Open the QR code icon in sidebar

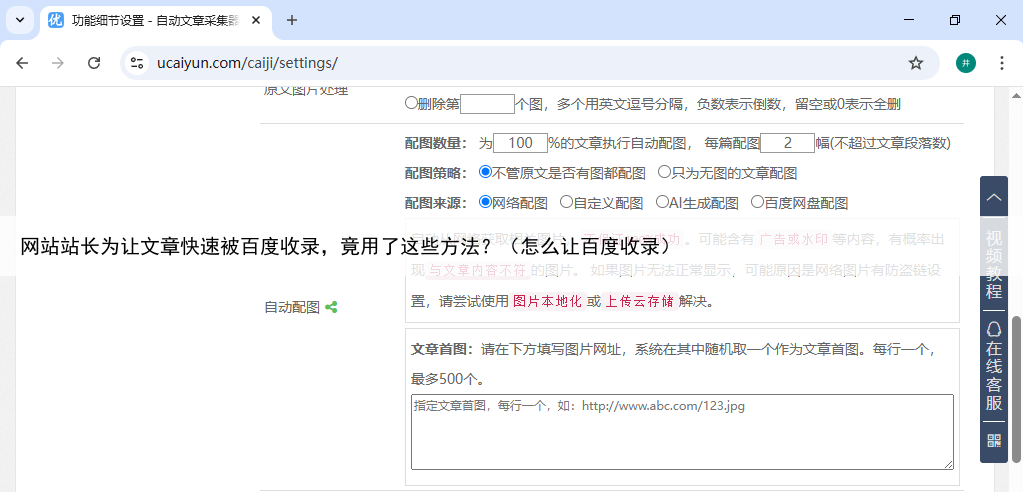994,440
